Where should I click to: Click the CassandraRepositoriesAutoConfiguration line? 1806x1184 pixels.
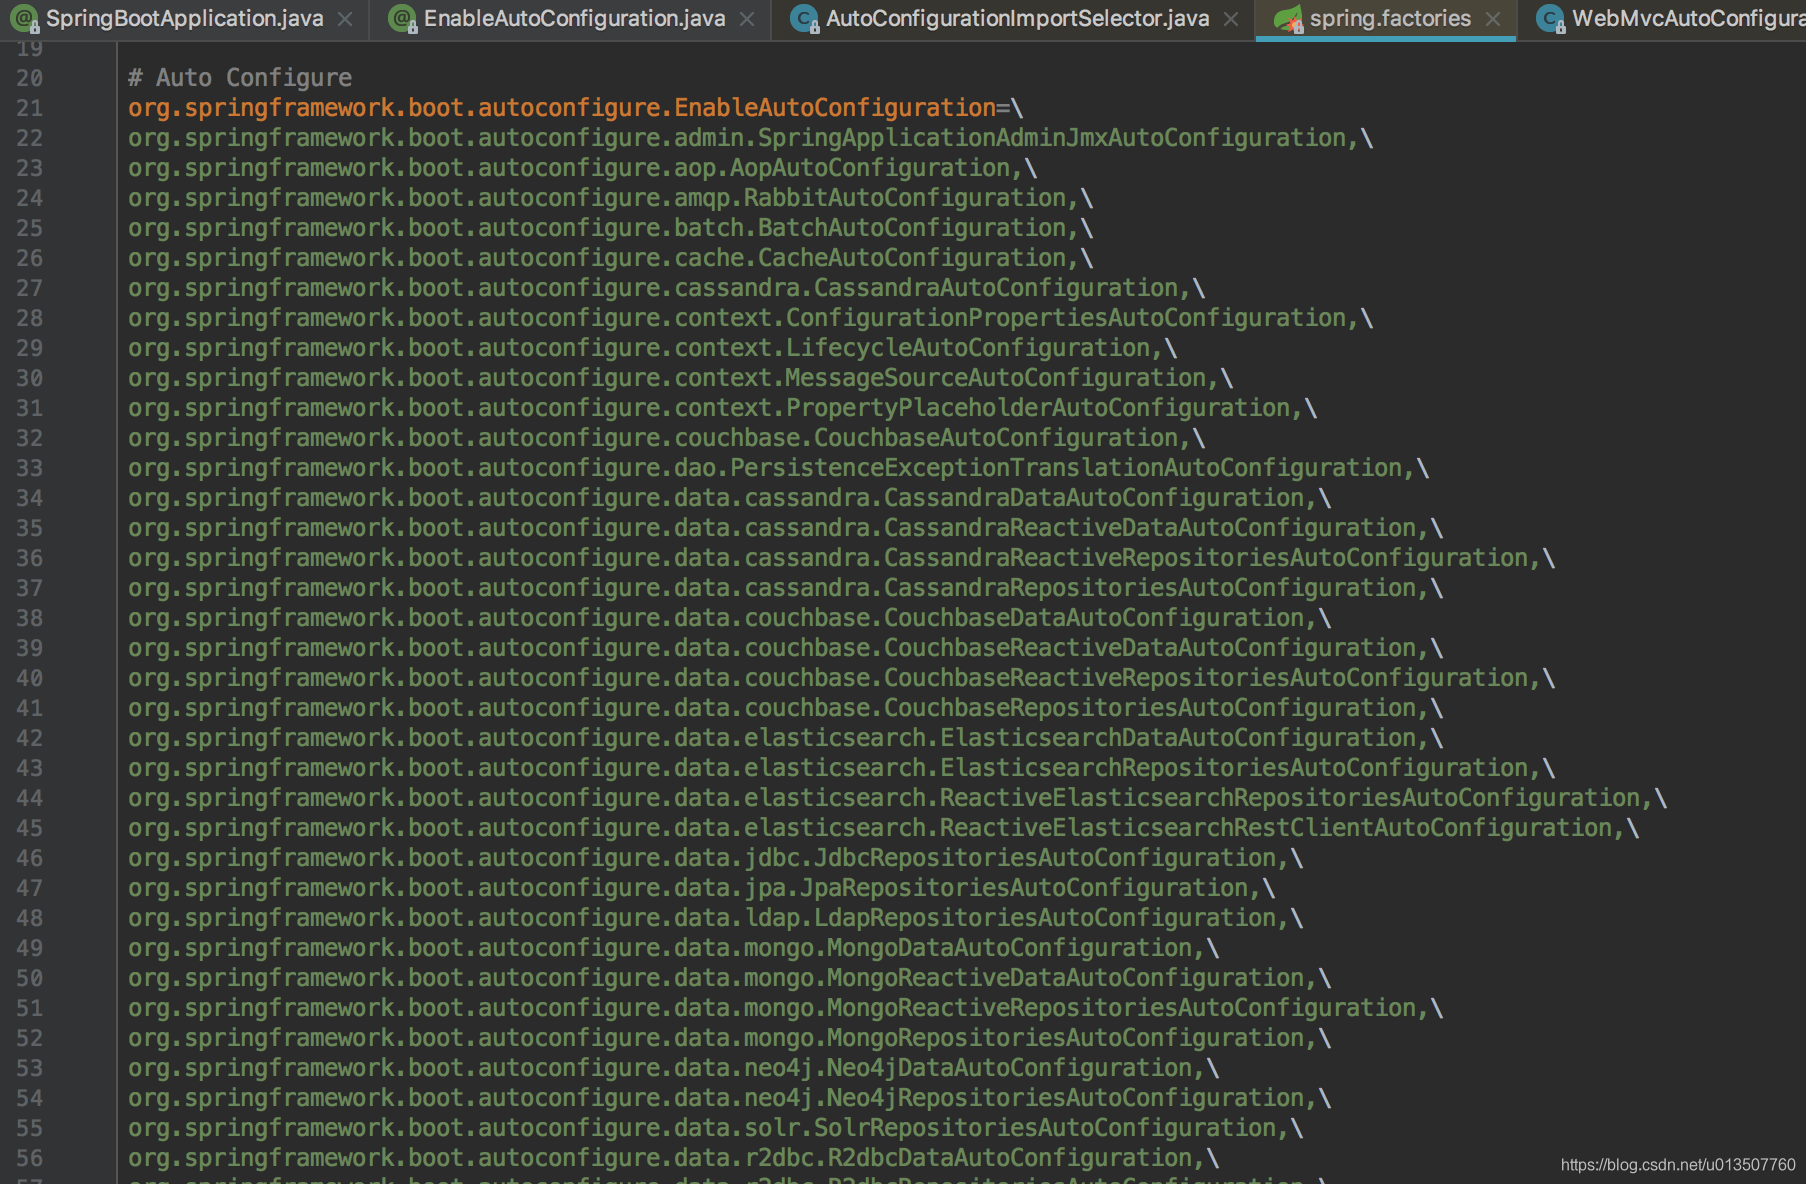[785, 588]
